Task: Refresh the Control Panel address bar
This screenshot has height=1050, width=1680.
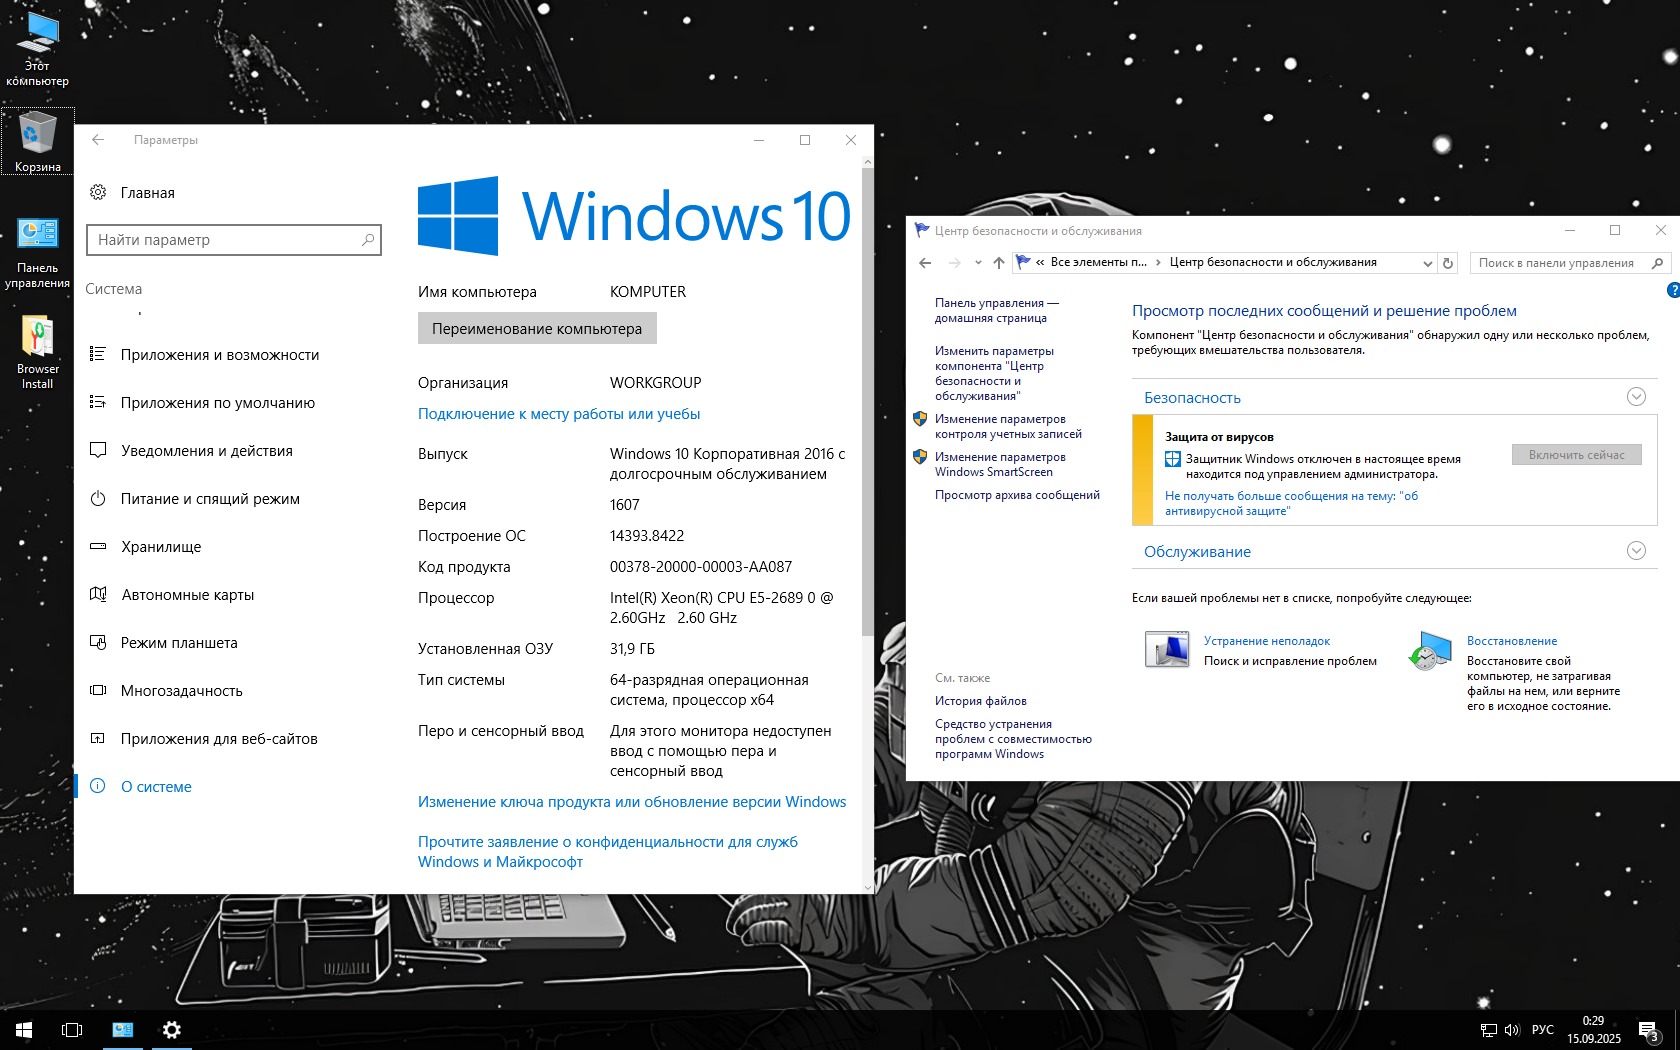Action: [1447, 263]
